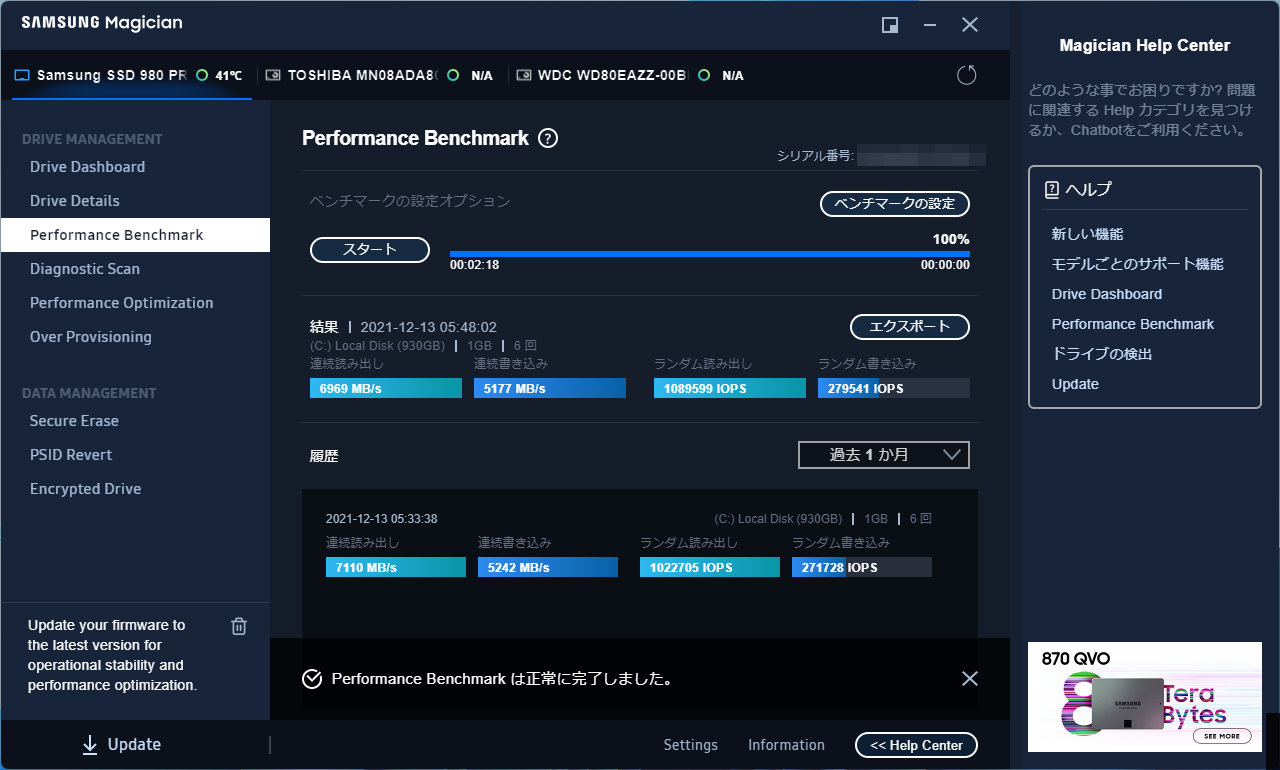
Task: Click the 41℃ temperature reading
Action: [229, 75]
